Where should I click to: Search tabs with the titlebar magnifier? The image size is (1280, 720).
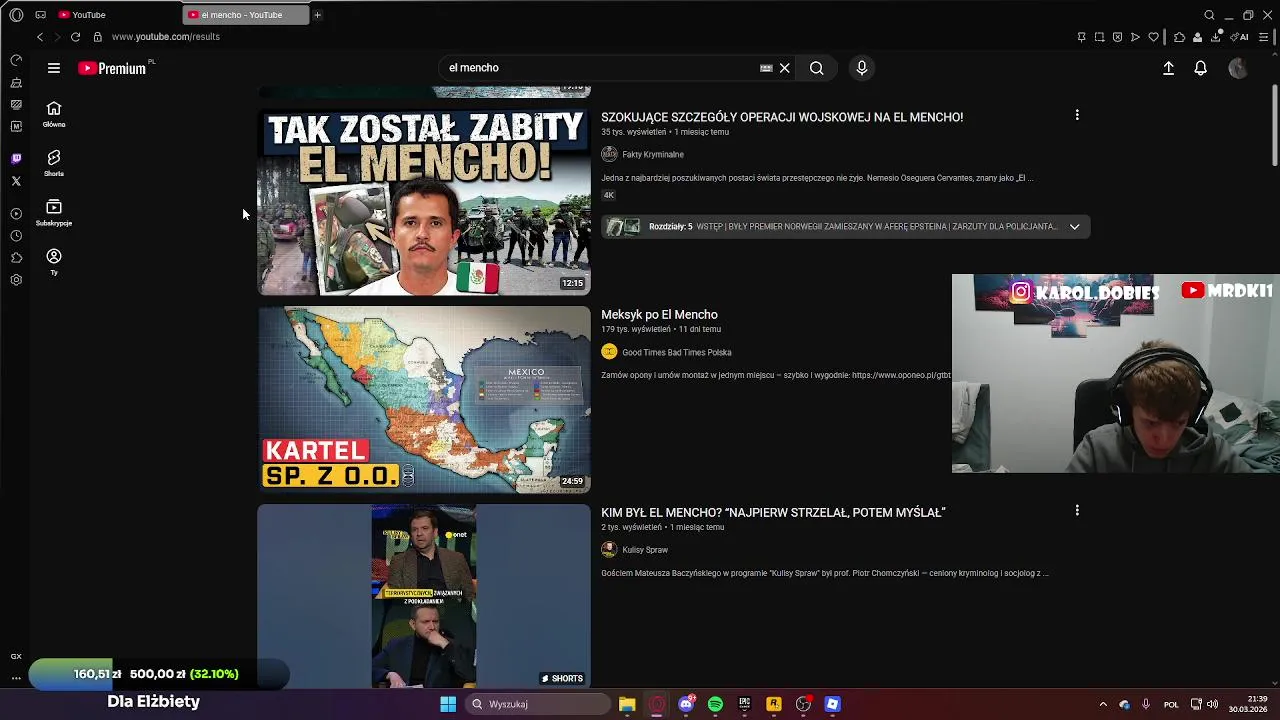[1209, 15]
